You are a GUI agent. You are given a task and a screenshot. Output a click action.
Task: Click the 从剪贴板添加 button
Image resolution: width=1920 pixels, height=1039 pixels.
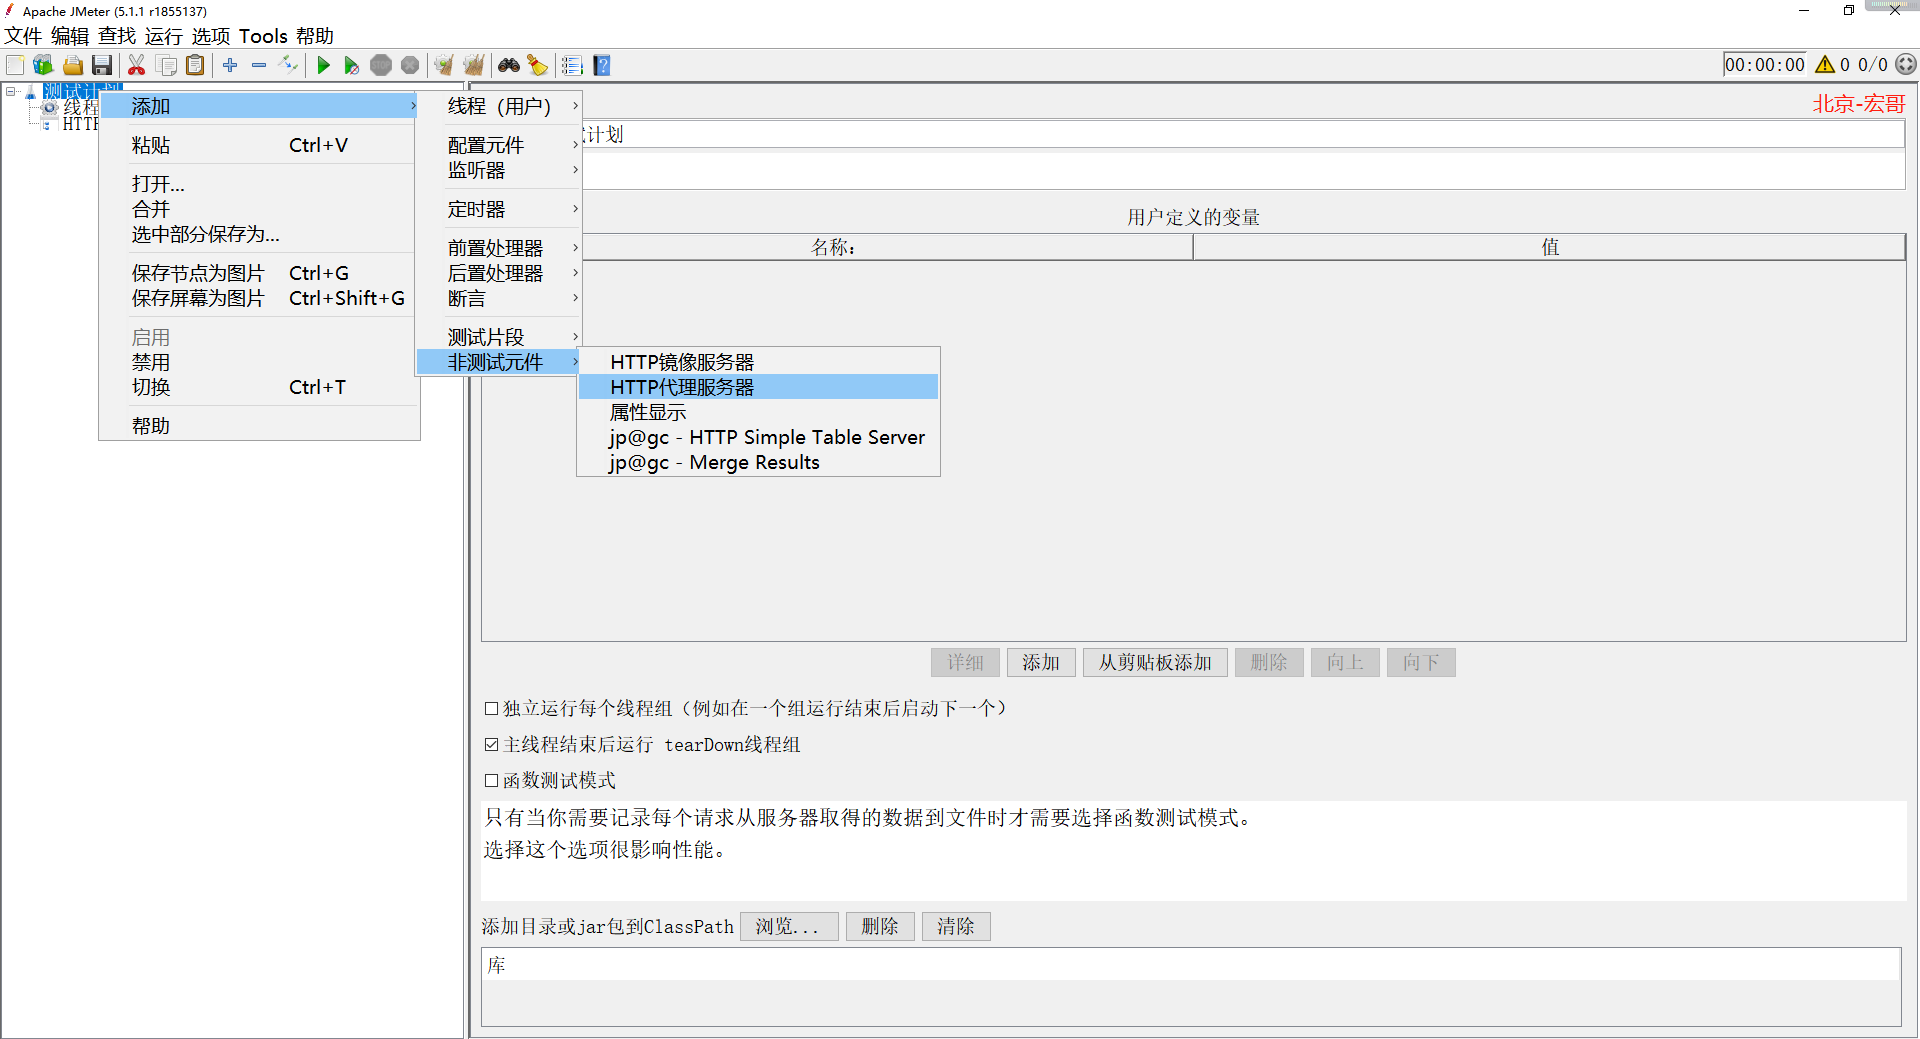coord(1155,662)
